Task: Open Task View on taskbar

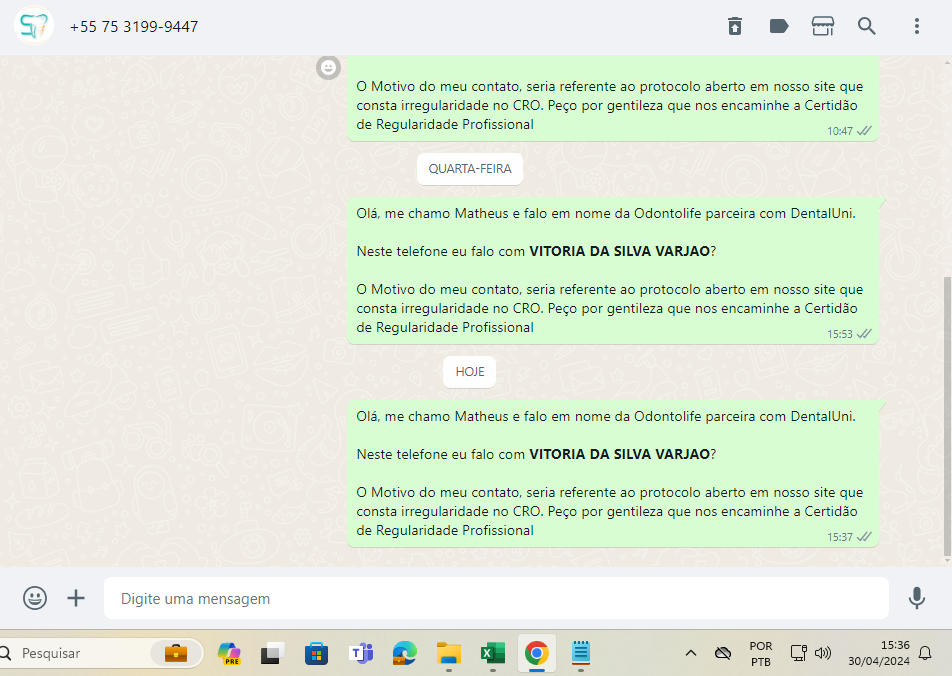Action: [x=273, y=654]
